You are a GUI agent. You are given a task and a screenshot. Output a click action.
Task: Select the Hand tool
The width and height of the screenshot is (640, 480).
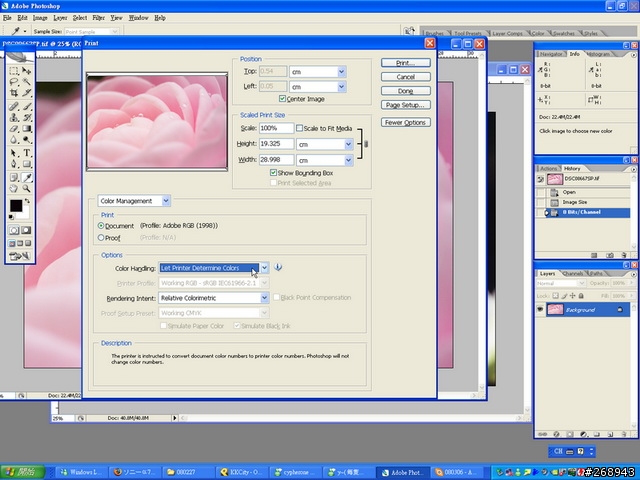pyautogui.click(x=14, y=189)
